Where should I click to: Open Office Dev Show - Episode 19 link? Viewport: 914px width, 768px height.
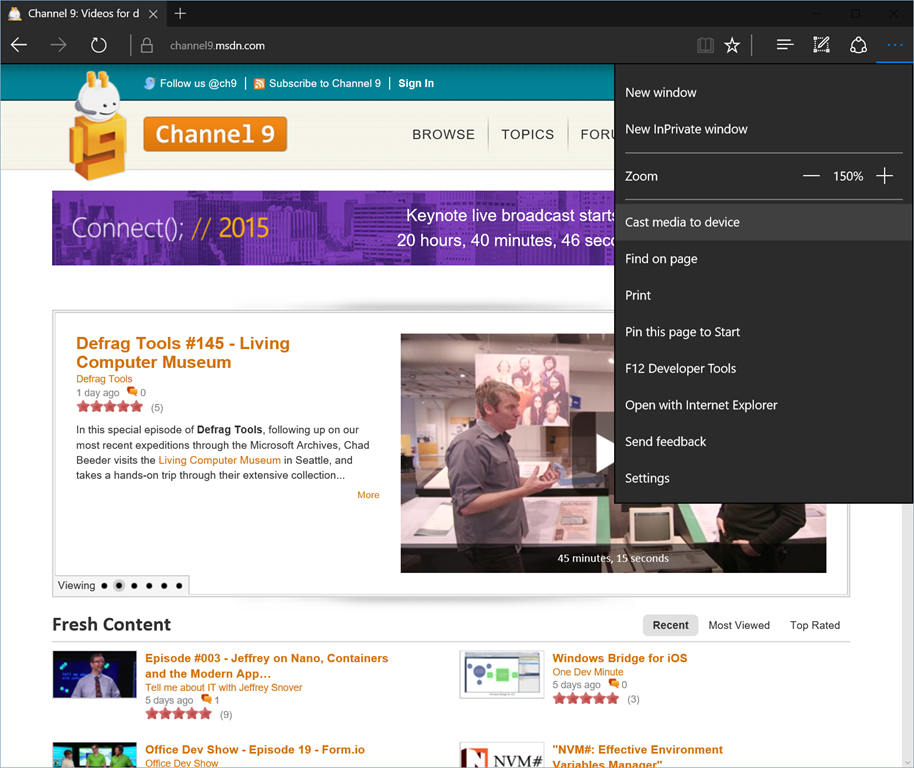pos(255,750)
